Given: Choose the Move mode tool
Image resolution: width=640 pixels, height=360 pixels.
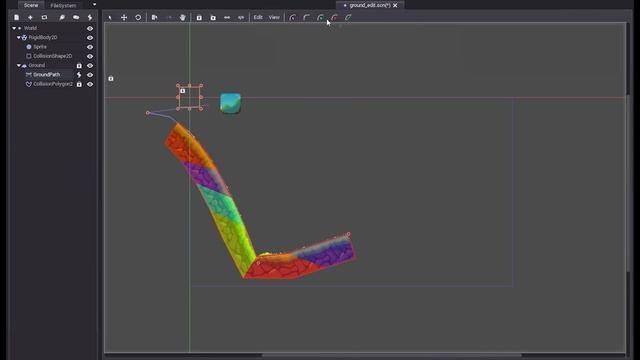Looking at the screenshot, I should pos(124,18).
